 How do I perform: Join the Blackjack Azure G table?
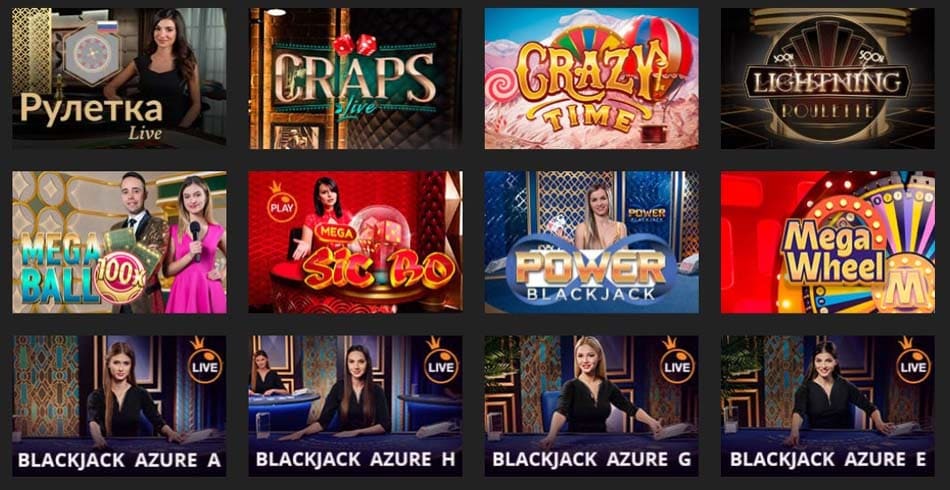pos(591,406)
